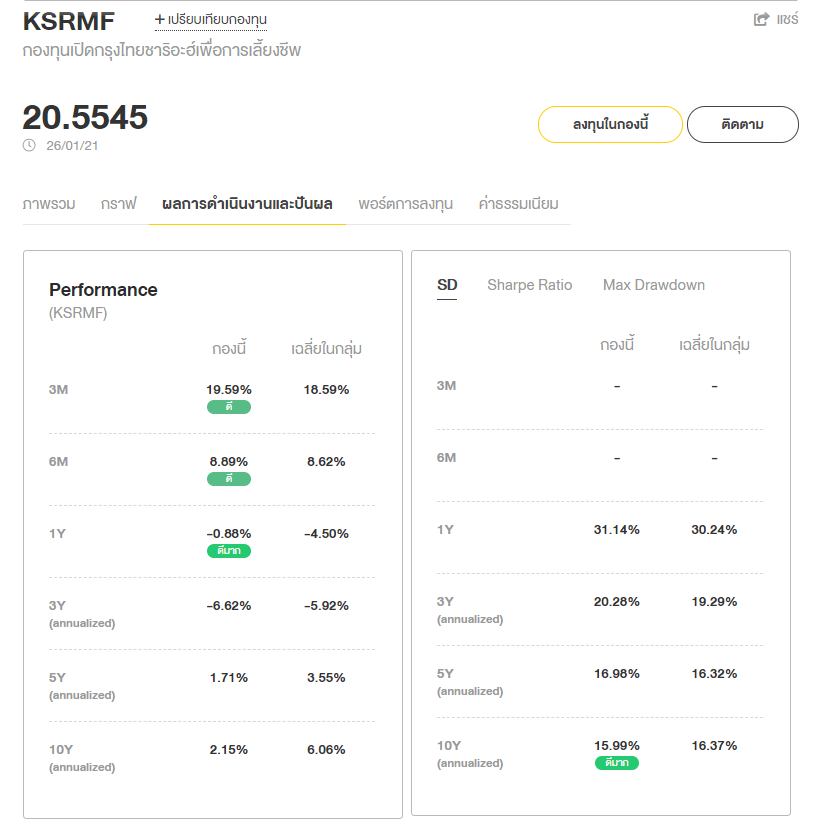
Task: Switch to Sharpe Ratio view
Action: tap(529, 285)
